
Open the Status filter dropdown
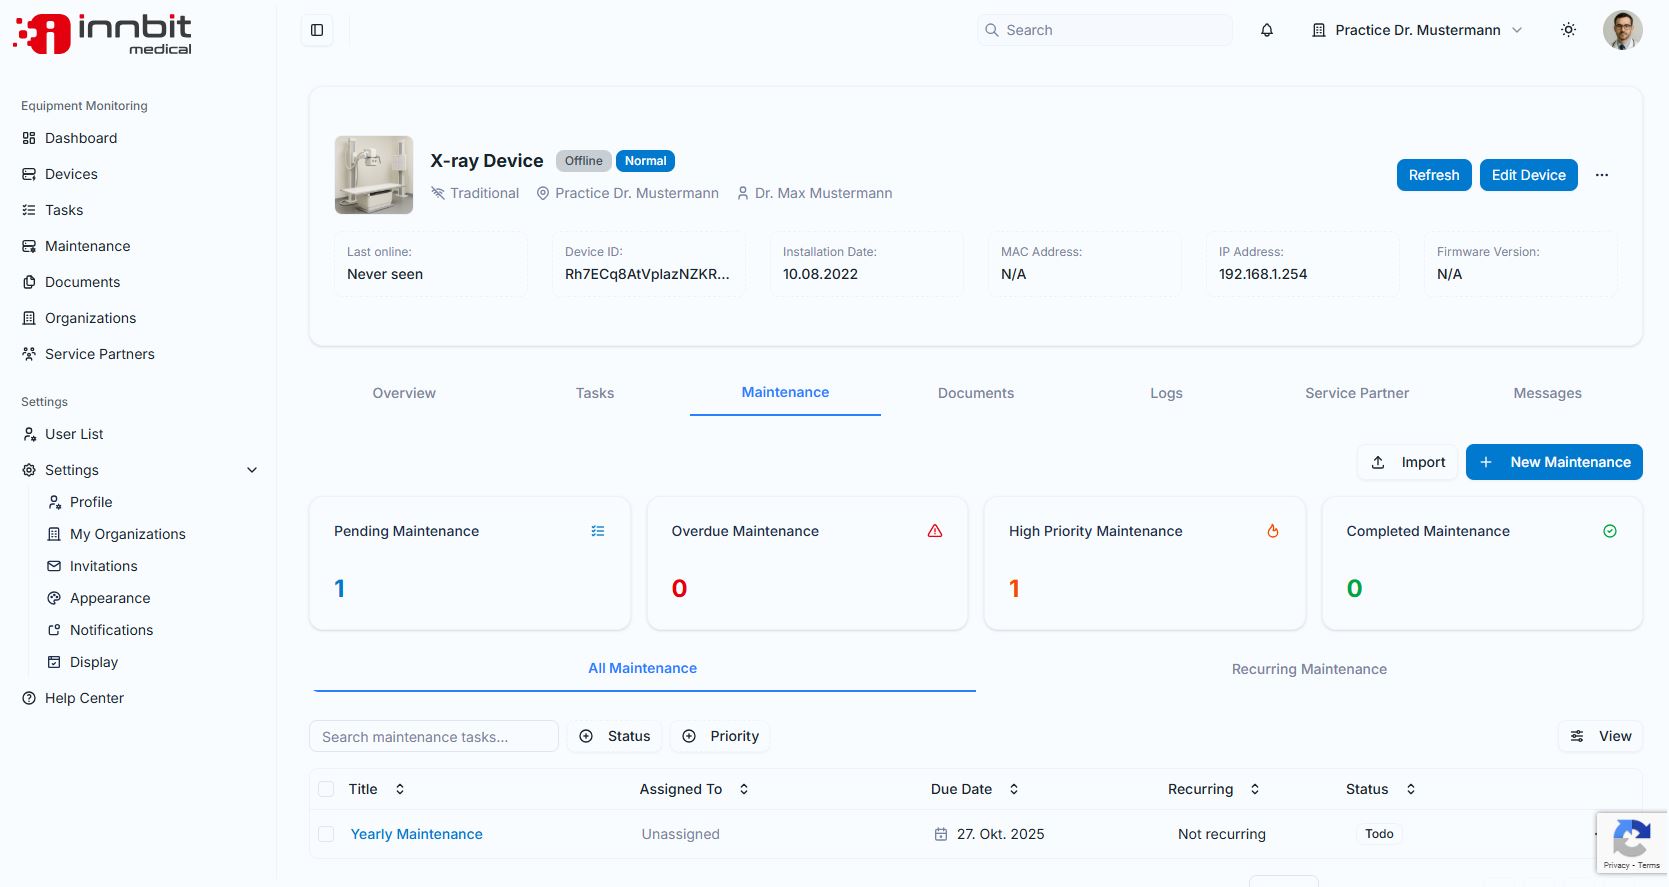615,736
